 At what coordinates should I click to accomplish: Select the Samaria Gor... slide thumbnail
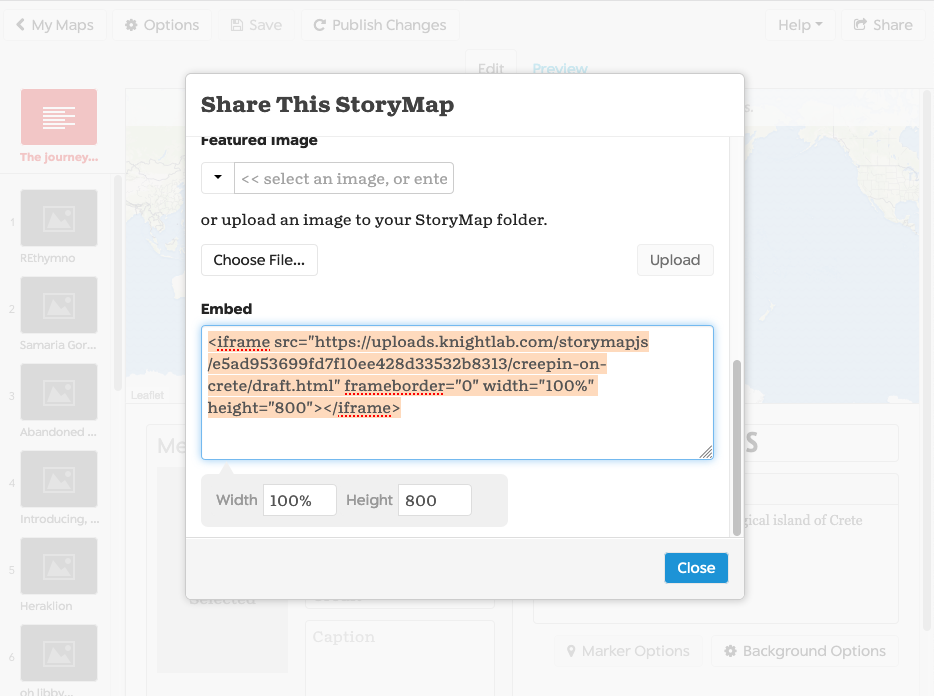(x=59, y=305)
